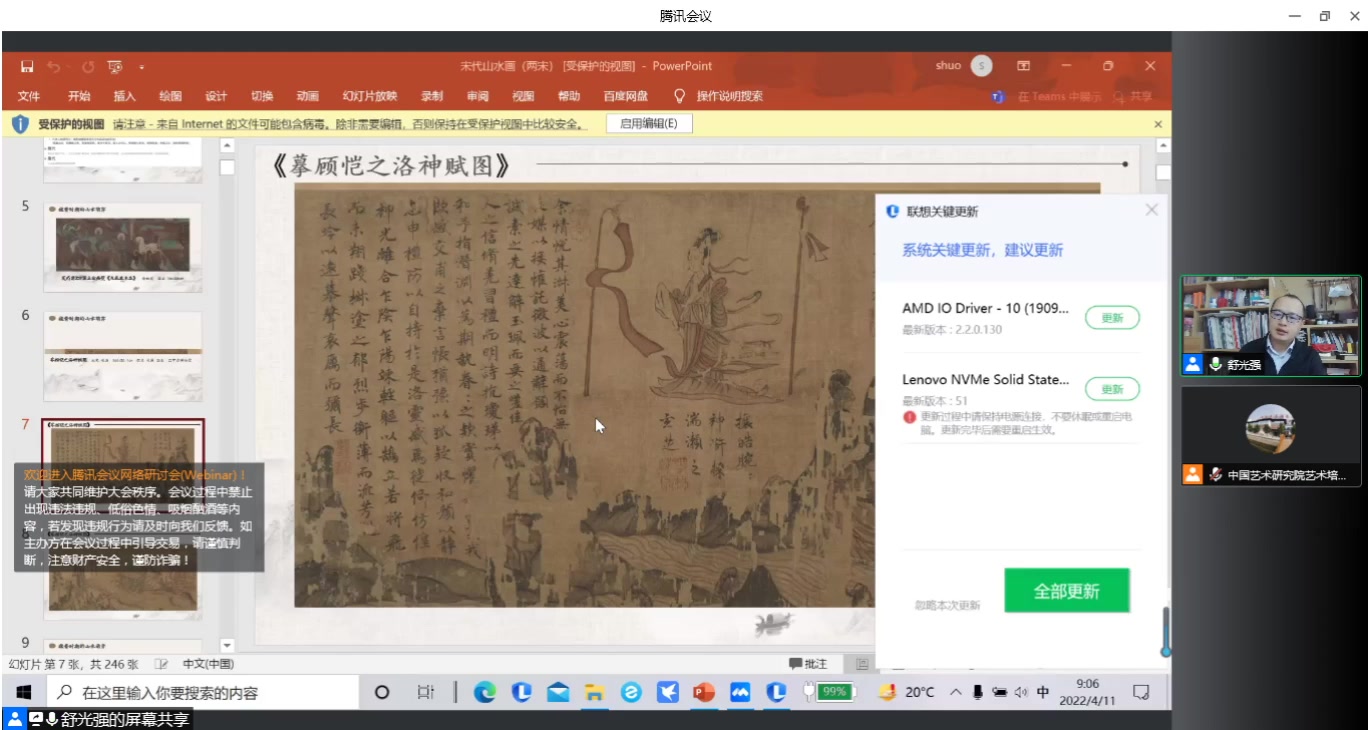Viewport: 1368px width, 730px height.
Task: Open the 帮助 ribbon tab
Action: click(x=569, y=96)
